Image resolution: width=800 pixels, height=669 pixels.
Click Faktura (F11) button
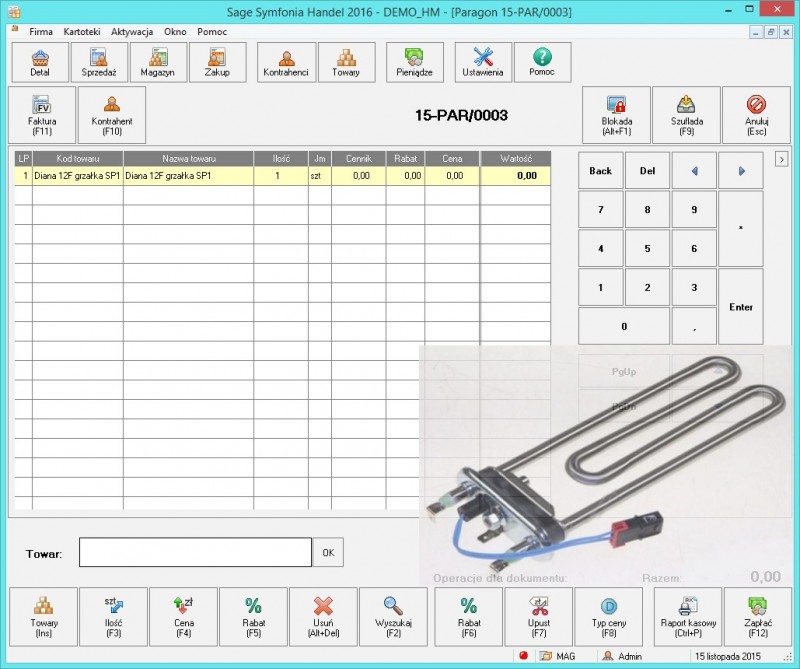pos(42,115)
